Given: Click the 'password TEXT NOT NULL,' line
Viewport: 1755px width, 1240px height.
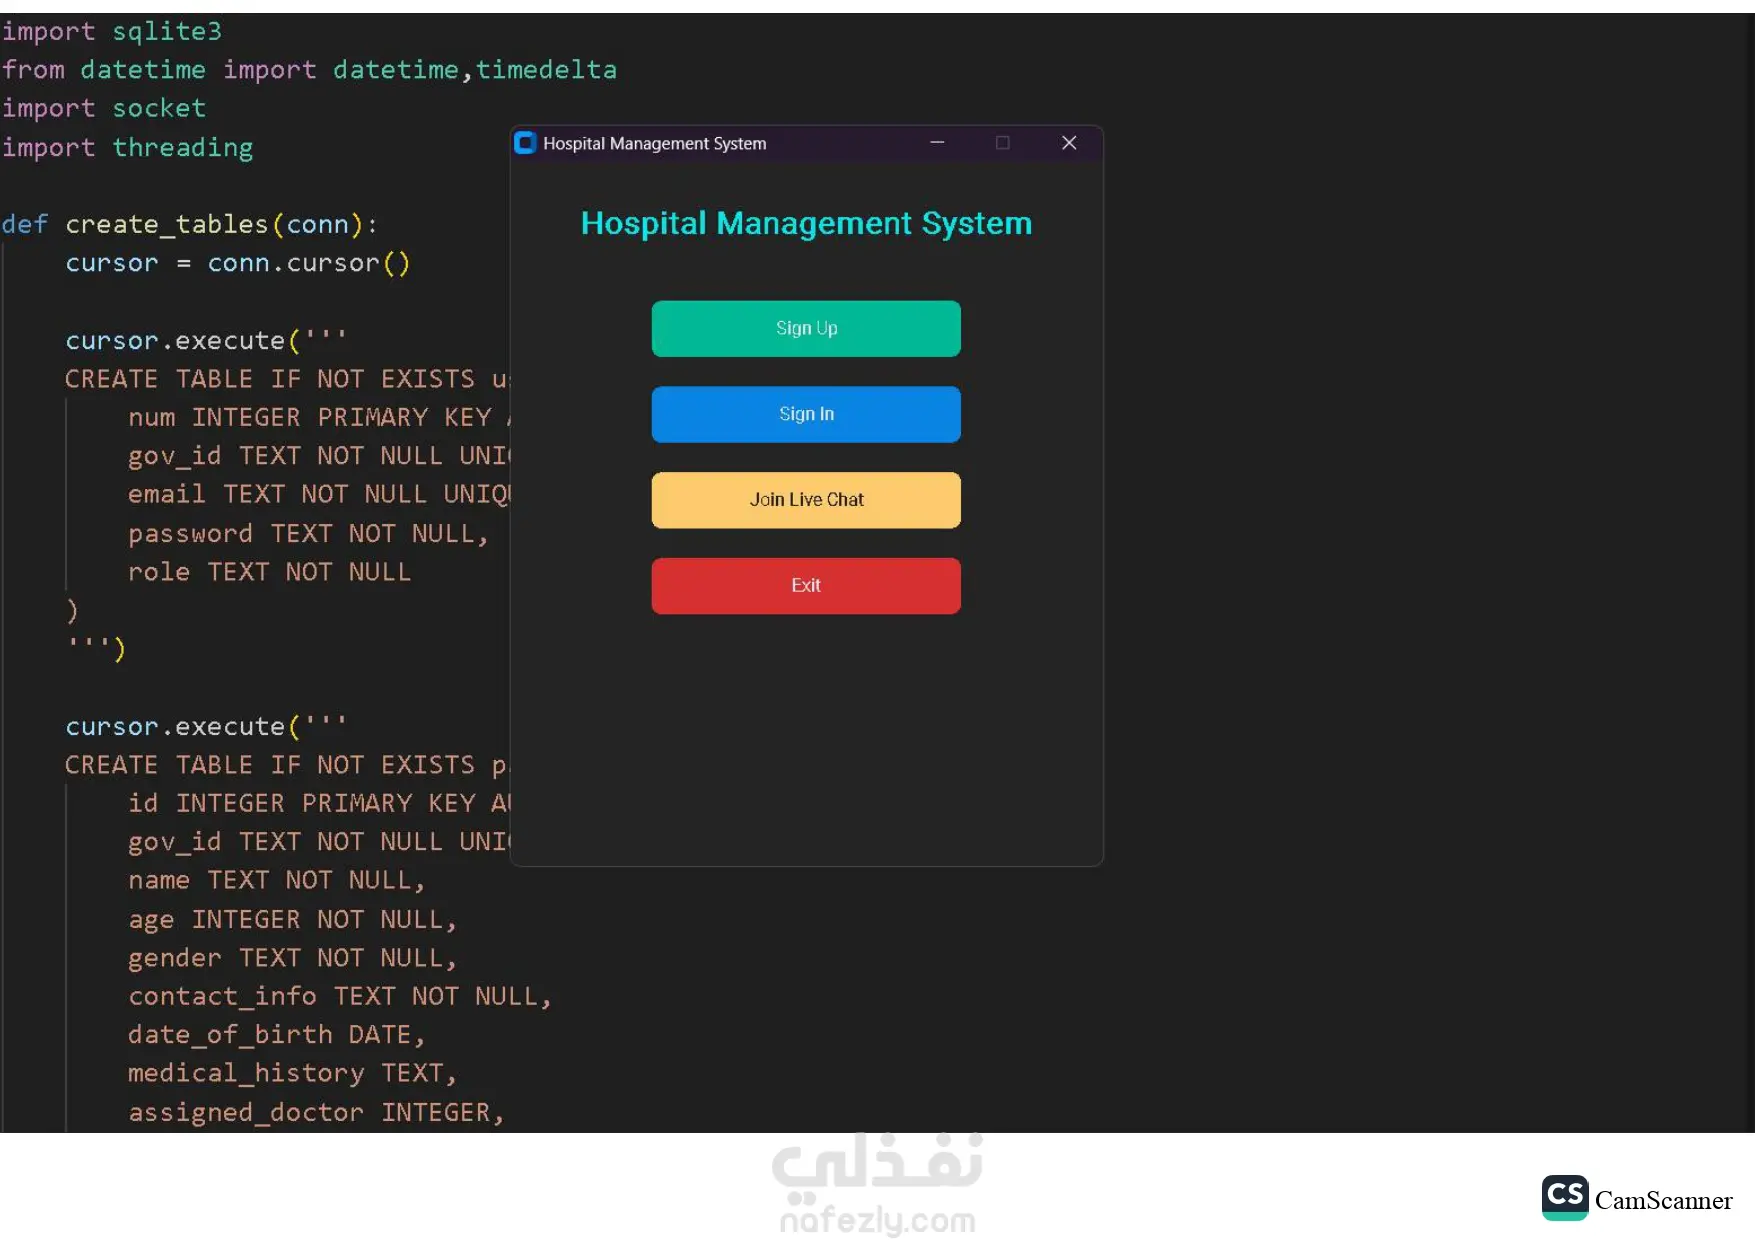Looking at the screenshot, I should (308, 534).
